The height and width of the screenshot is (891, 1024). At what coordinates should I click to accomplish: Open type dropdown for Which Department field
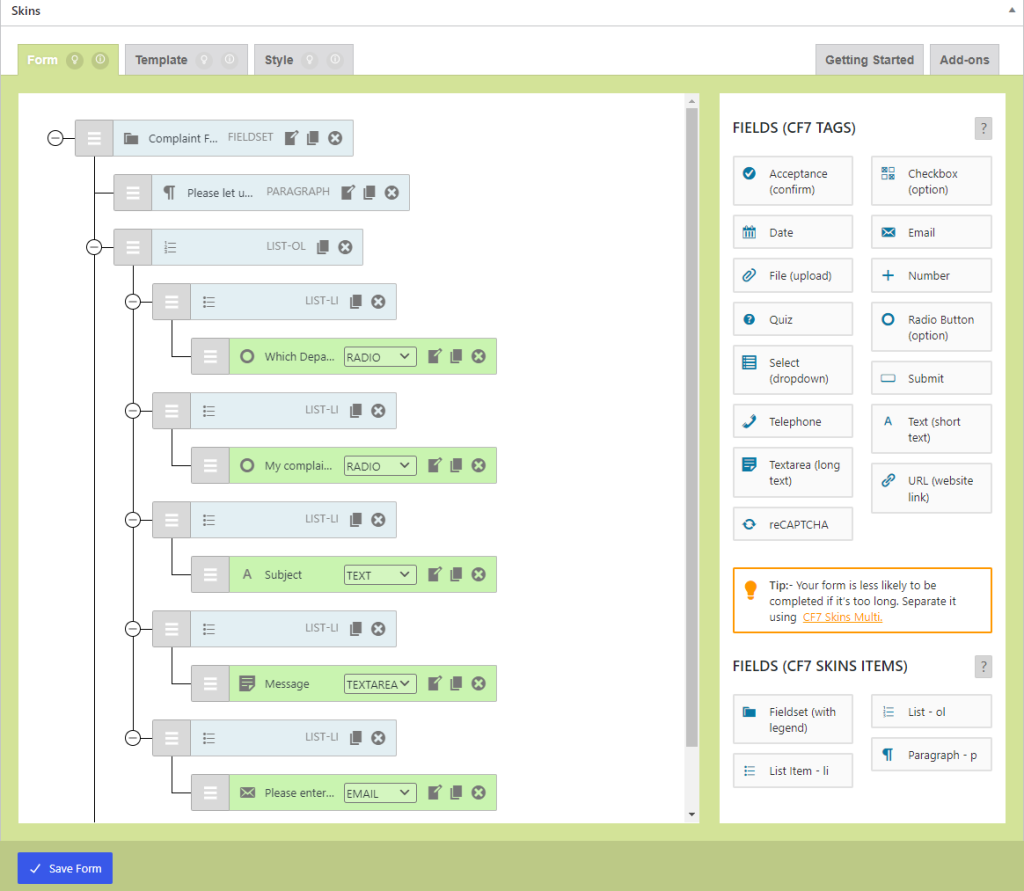coord(380,357)
